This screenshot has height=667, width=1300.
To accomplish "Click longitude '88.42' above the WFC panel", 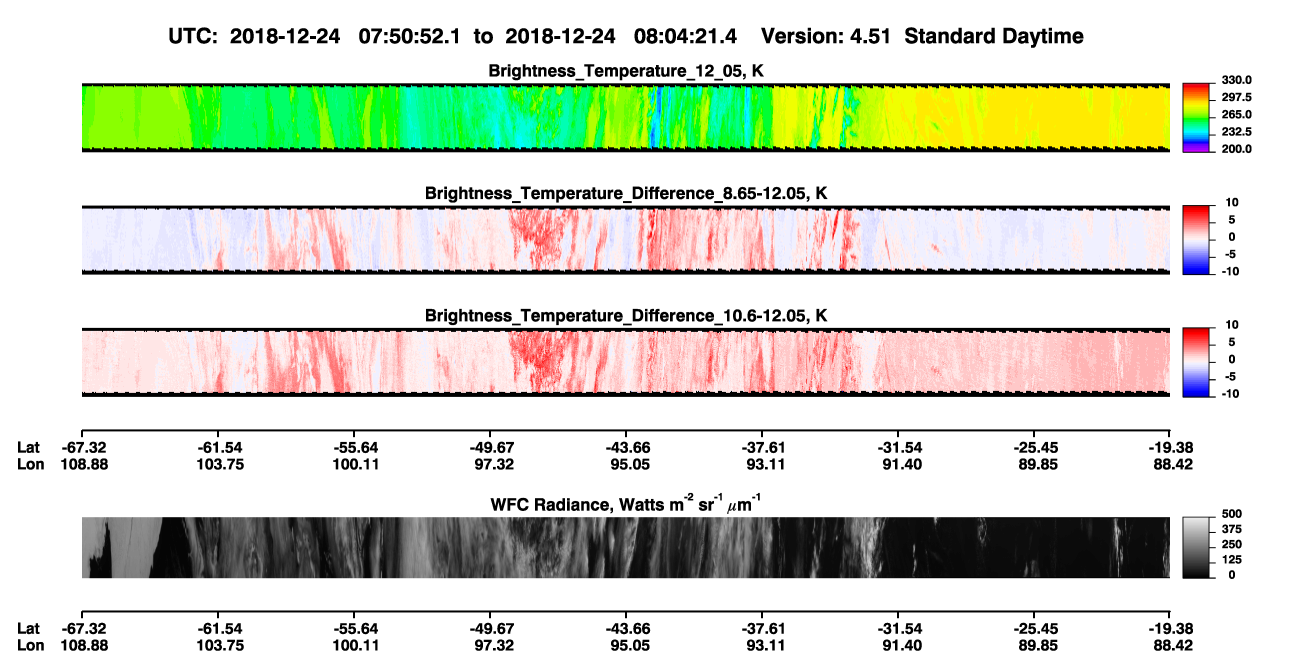I will pos(1170,464).
